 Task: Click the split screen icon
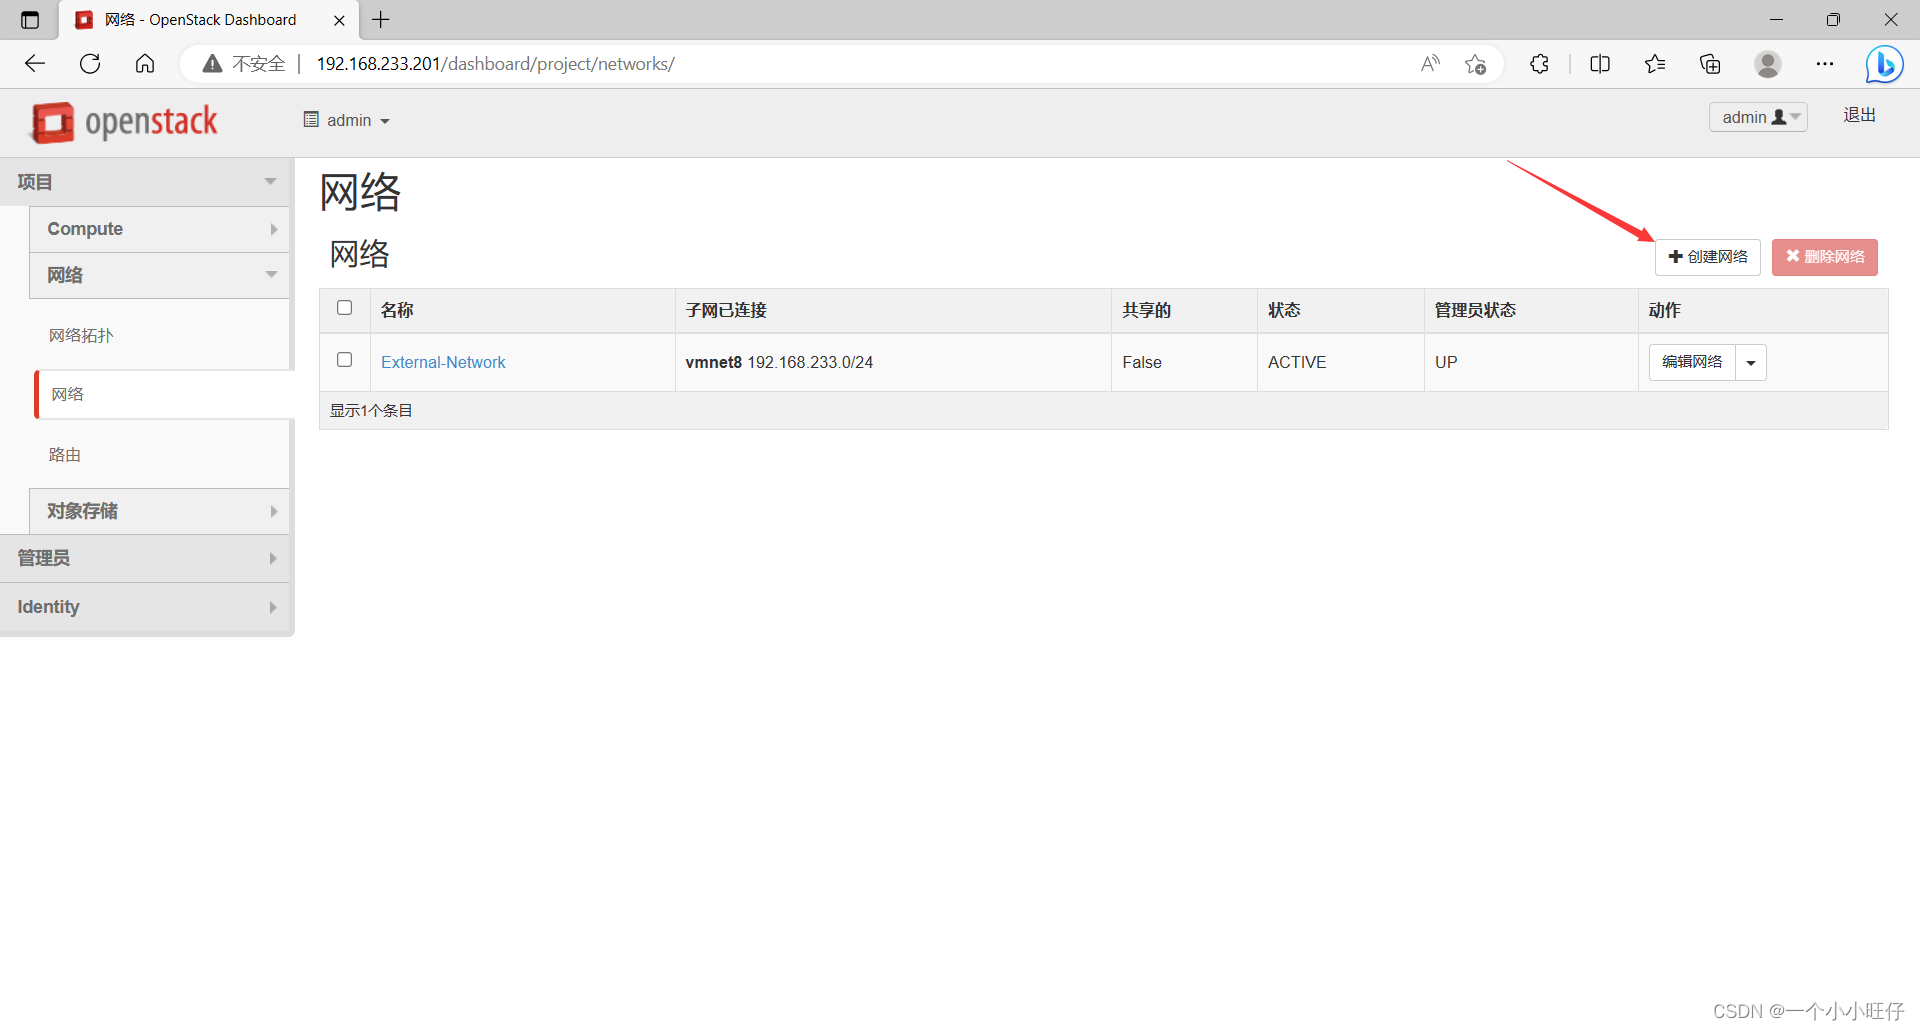click(1600, 63)
